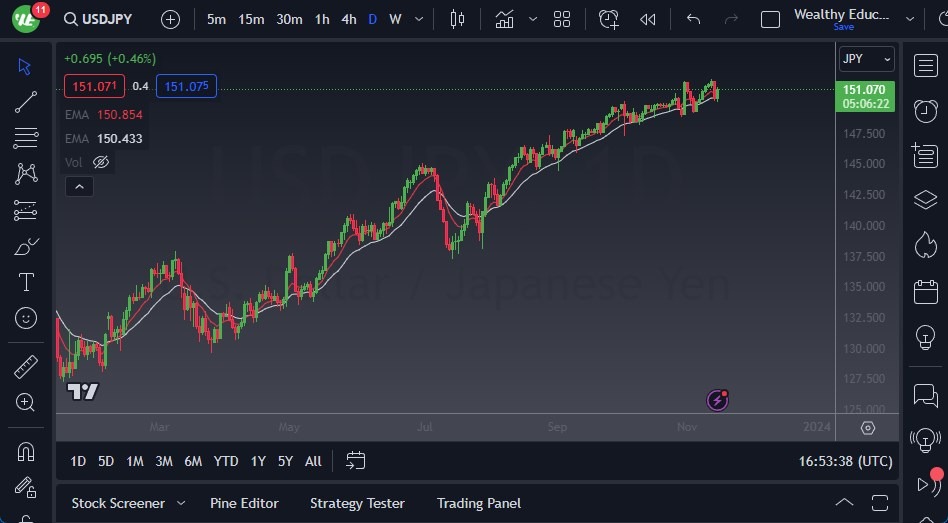The image size is (948, 523).
Task: Open the Watchlist panel icon
Action: pyautogui.click(x=925, y=66)
